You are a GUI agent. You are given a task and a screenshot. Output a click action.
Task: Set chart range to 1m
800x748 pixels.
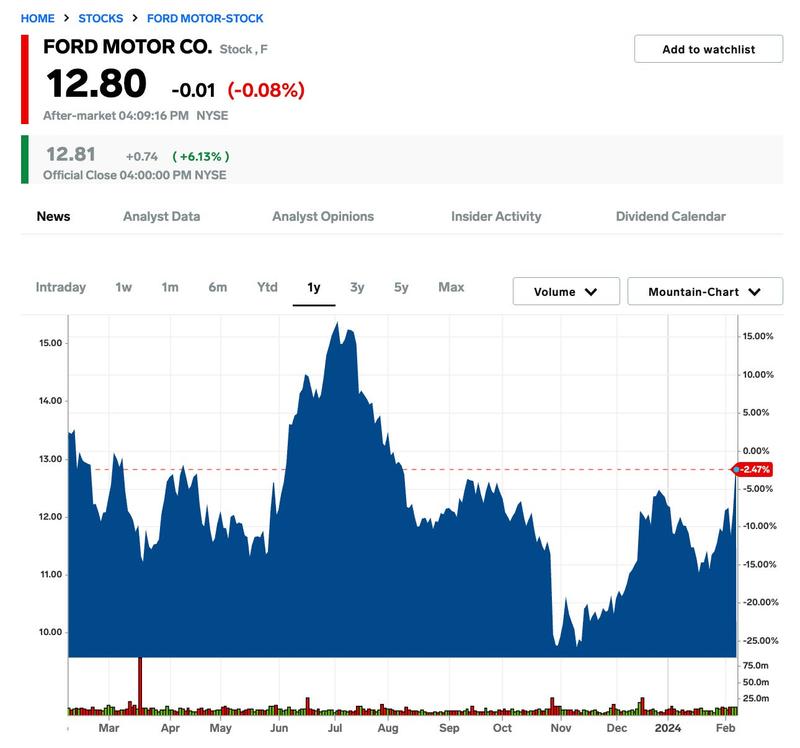pyautogui.click(x=170, y=287)
